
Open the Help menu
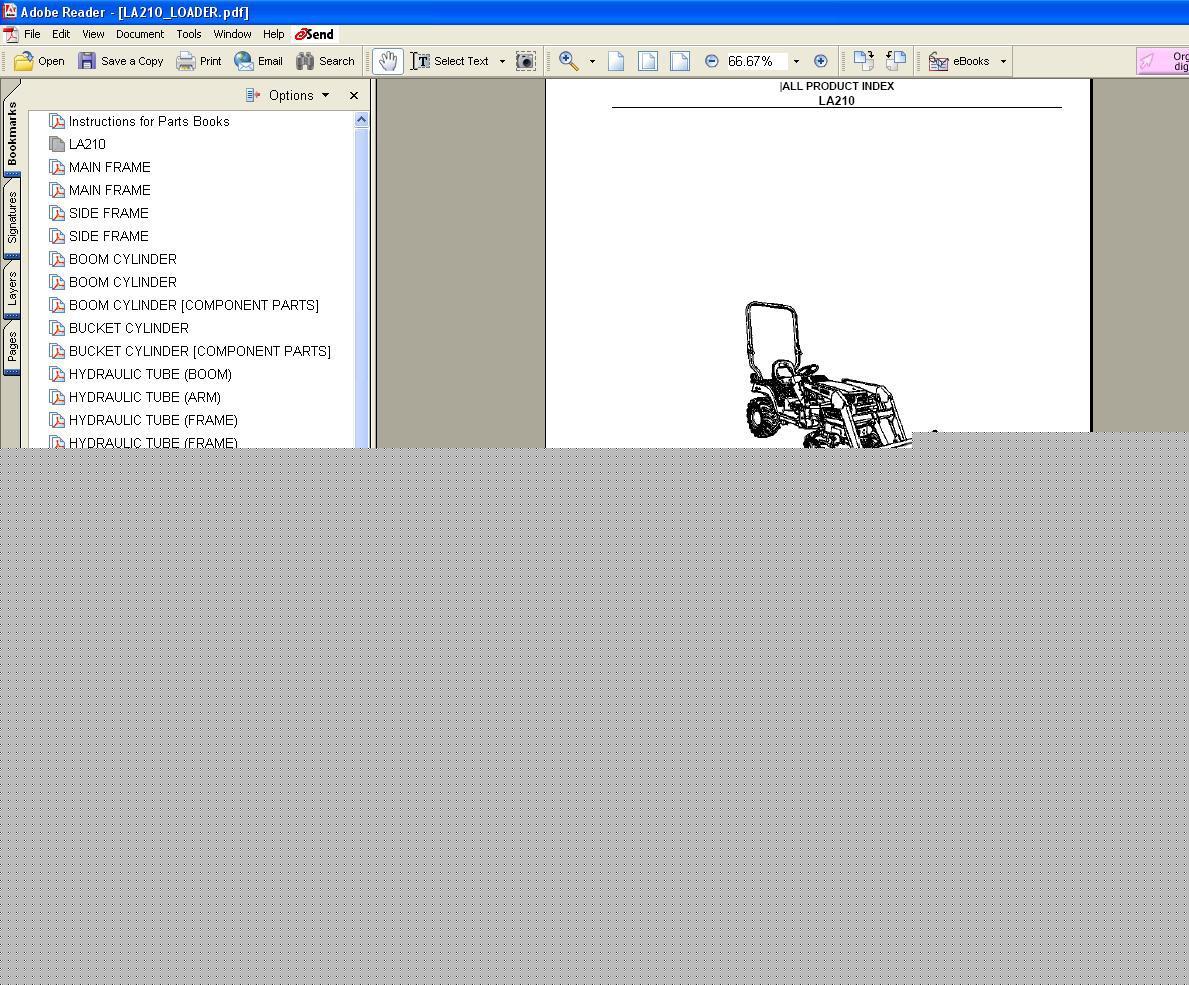(273, 34)
